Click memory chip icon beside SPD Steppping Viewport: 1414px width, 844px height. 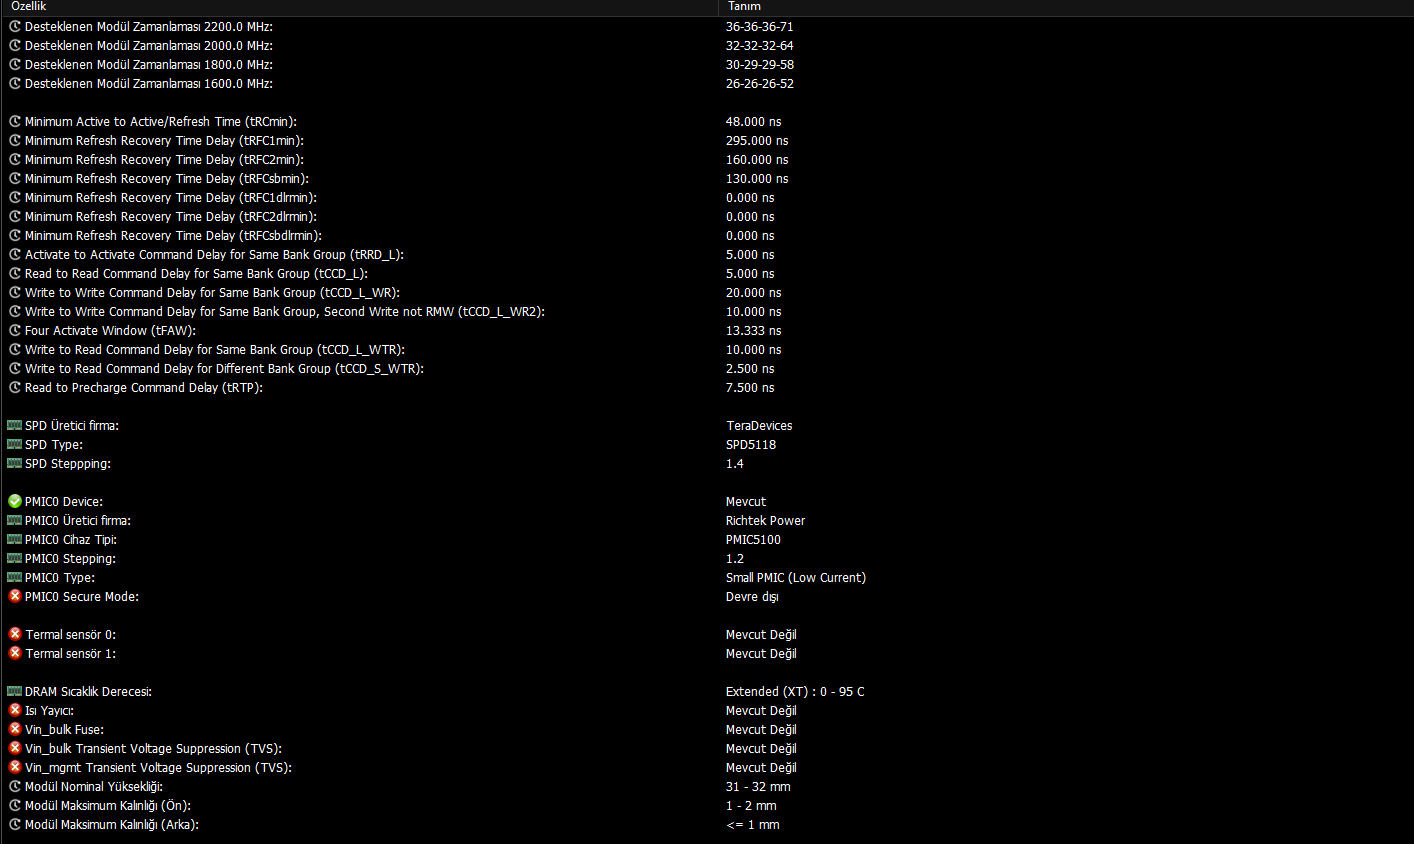14,464
